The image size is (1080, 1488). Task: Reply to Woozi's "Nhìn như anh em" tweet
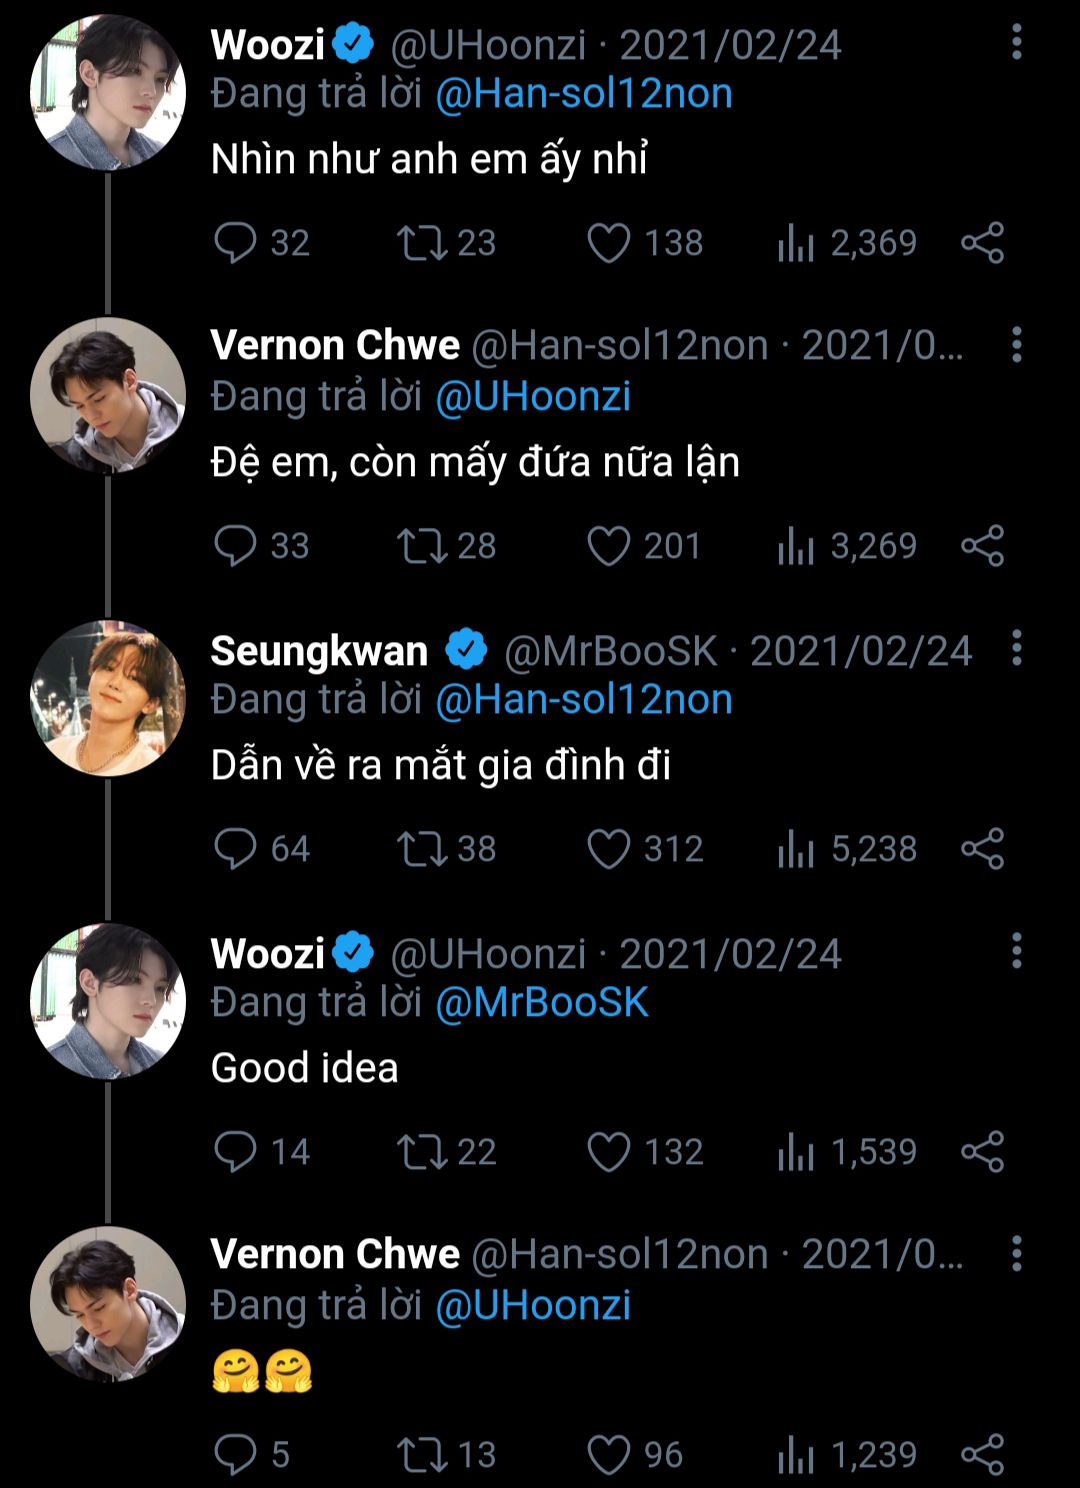point(235,243)
